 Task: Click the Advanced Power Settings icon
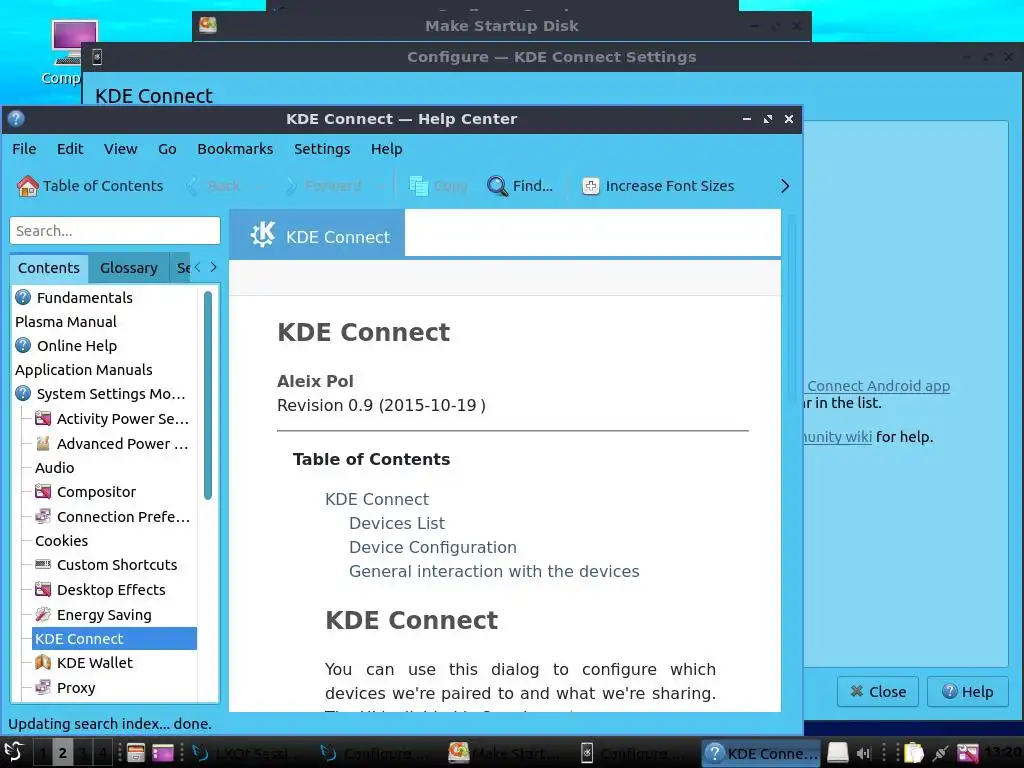pos(43,443)
